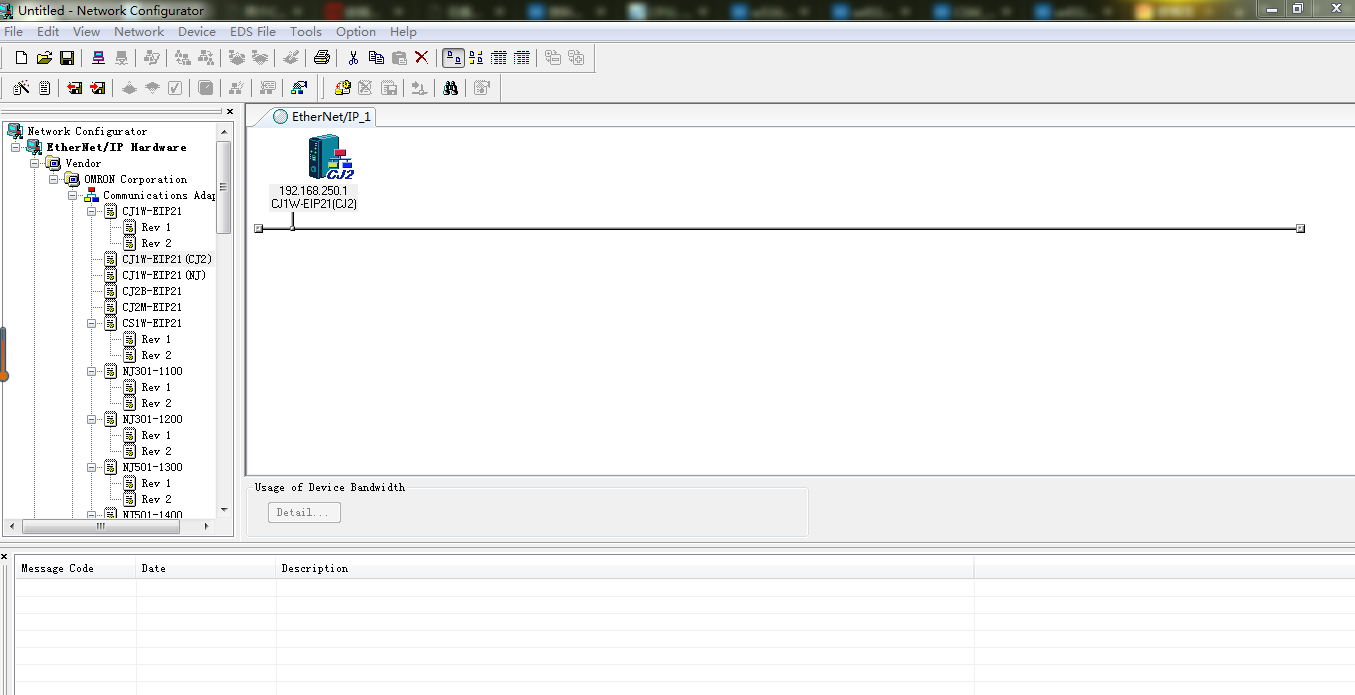Image resolution: width=1355 pixels, height=695 pixels.
Task: Enable the detailed list view mode
Action: (x=521, y=58)
